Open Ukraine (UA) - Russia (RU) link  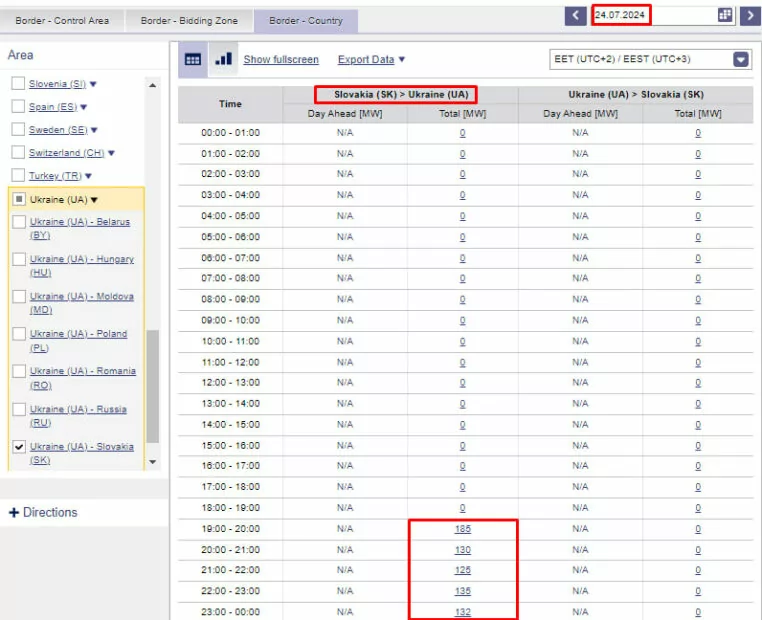78,416
